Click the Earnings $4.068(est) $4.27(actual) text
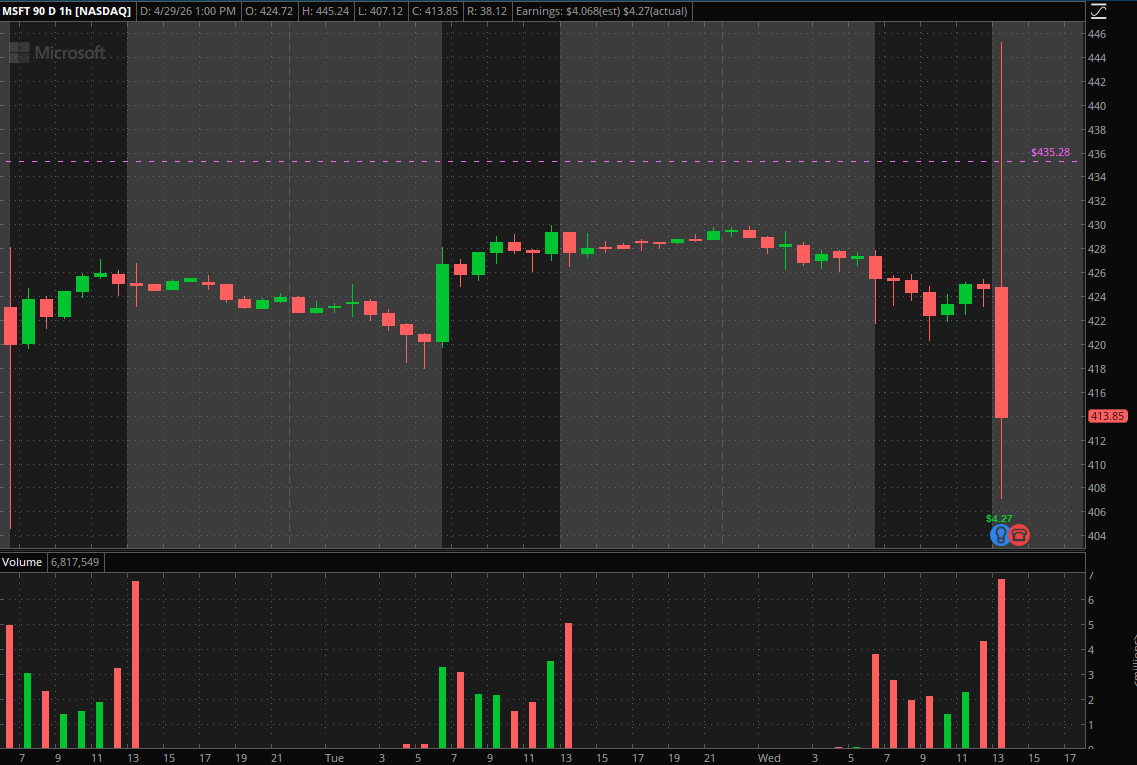 [x=601, y=11]
